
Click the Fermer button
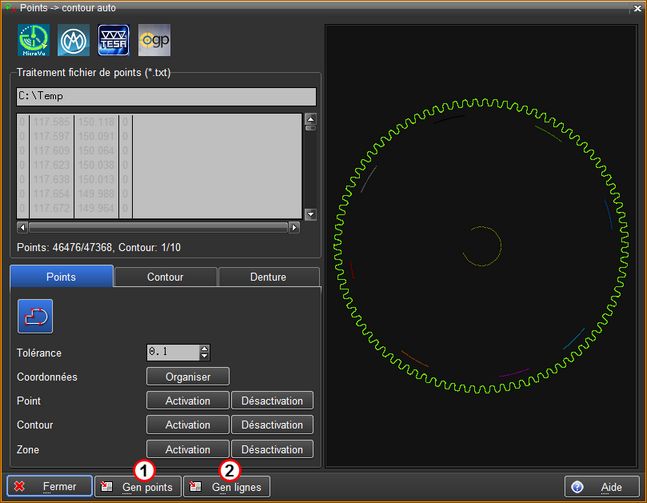pyautogui.click(x=51, y=487)
